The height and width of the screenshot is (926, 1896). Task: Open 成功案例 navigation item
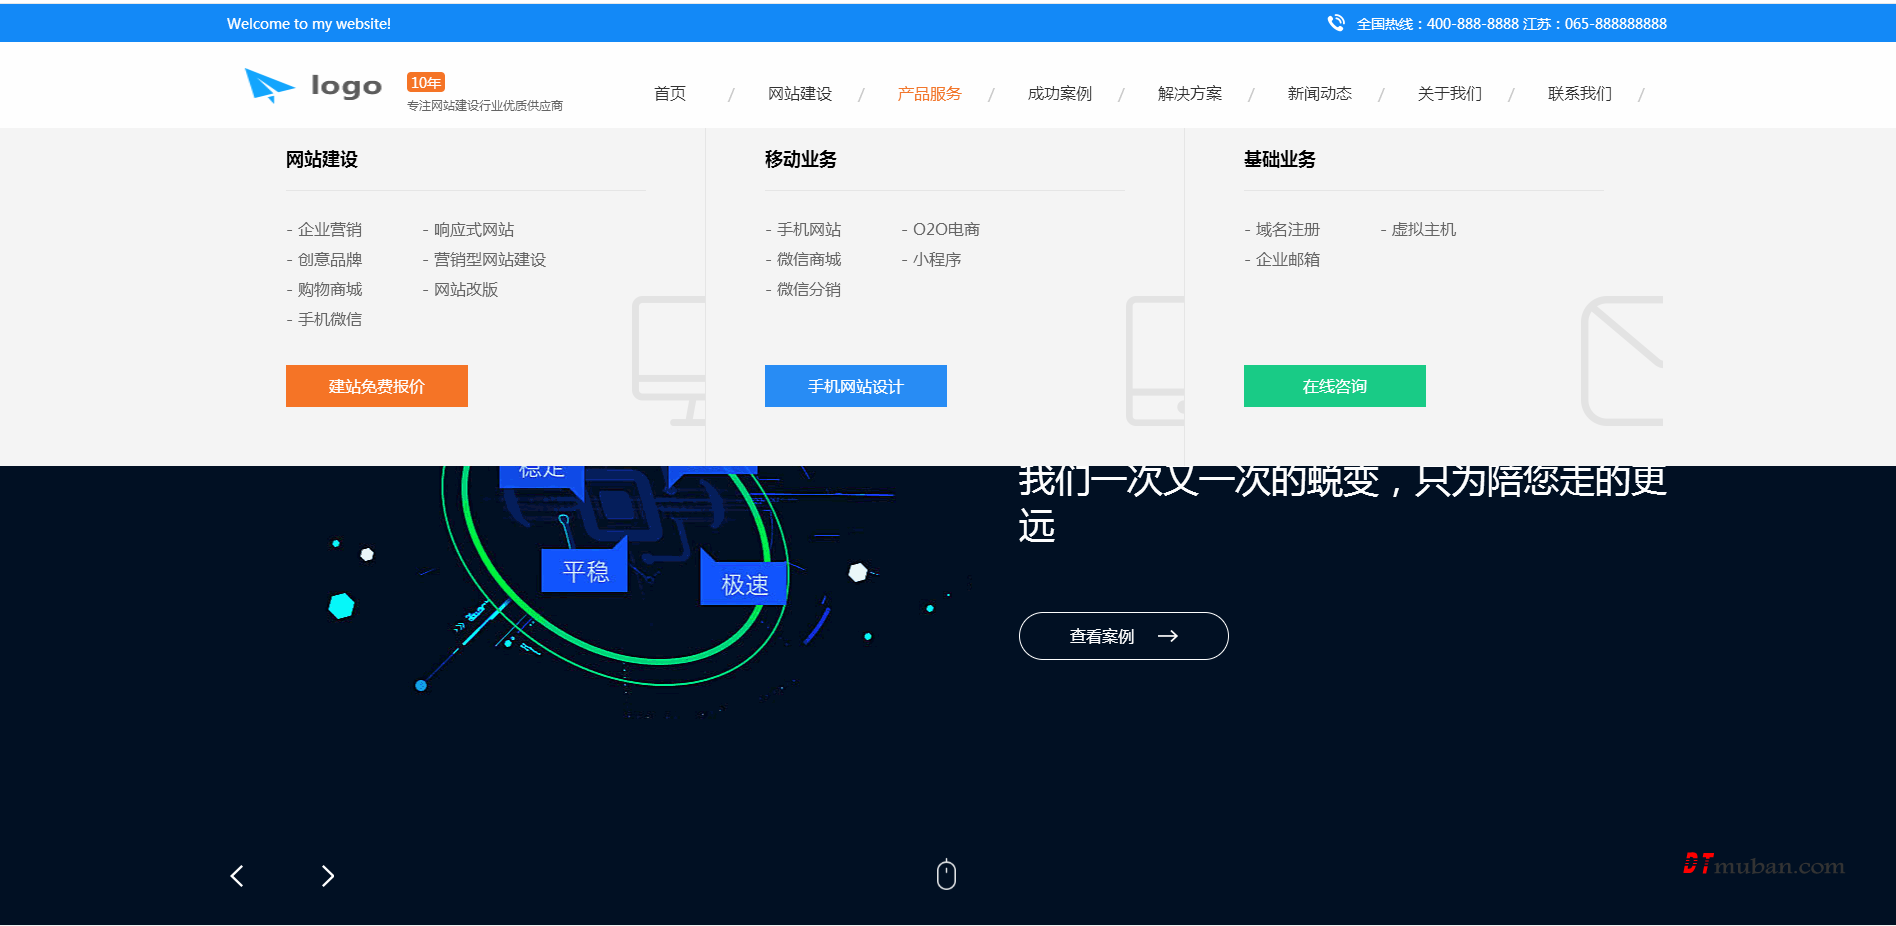pyautogui.click(x=1059, y=94)
